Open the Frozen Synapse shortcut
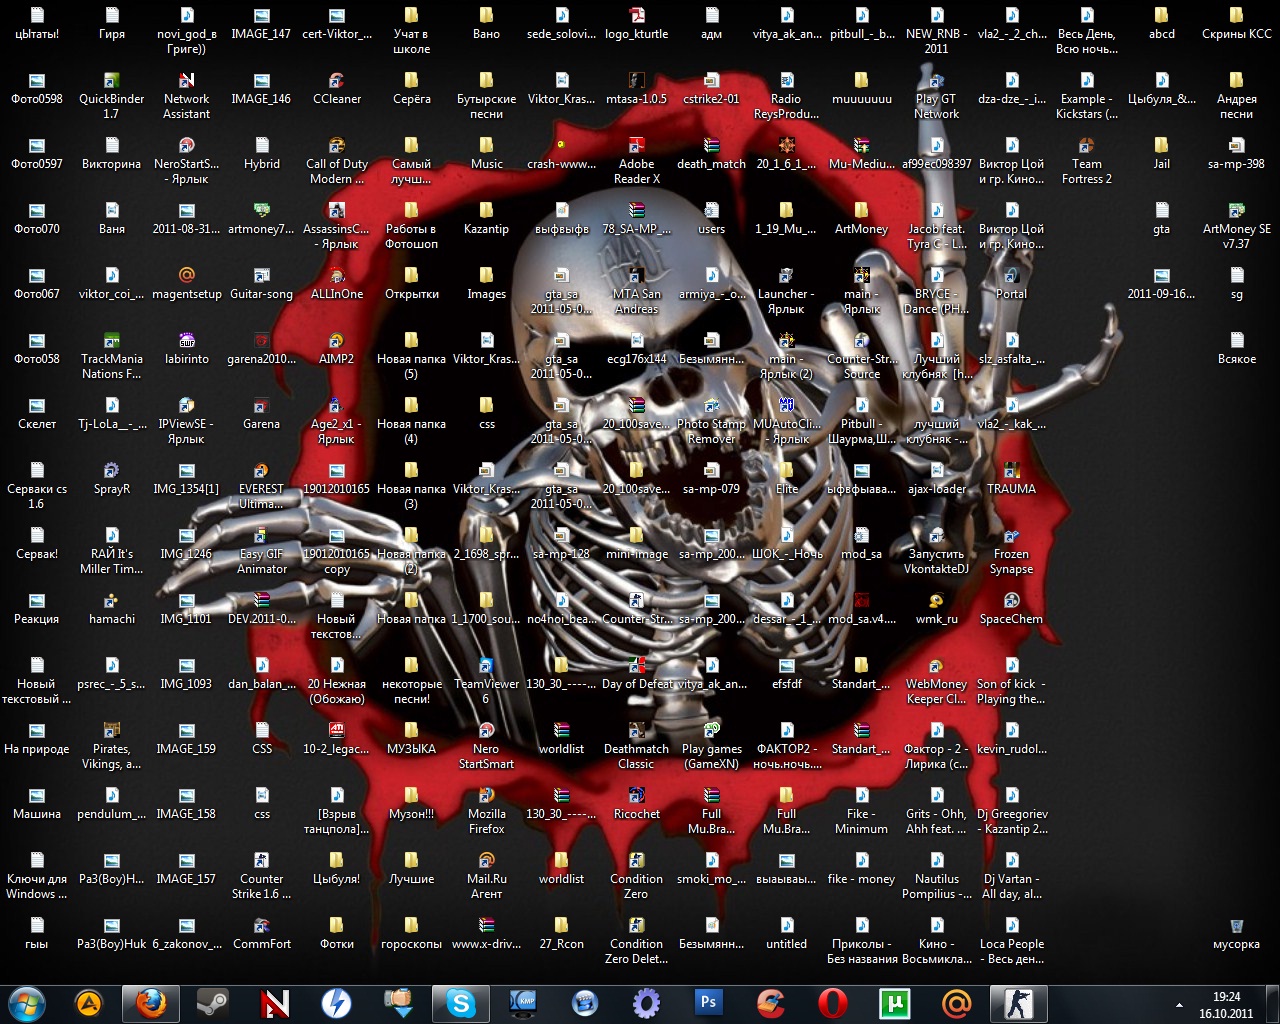 tap(1012, 551)
